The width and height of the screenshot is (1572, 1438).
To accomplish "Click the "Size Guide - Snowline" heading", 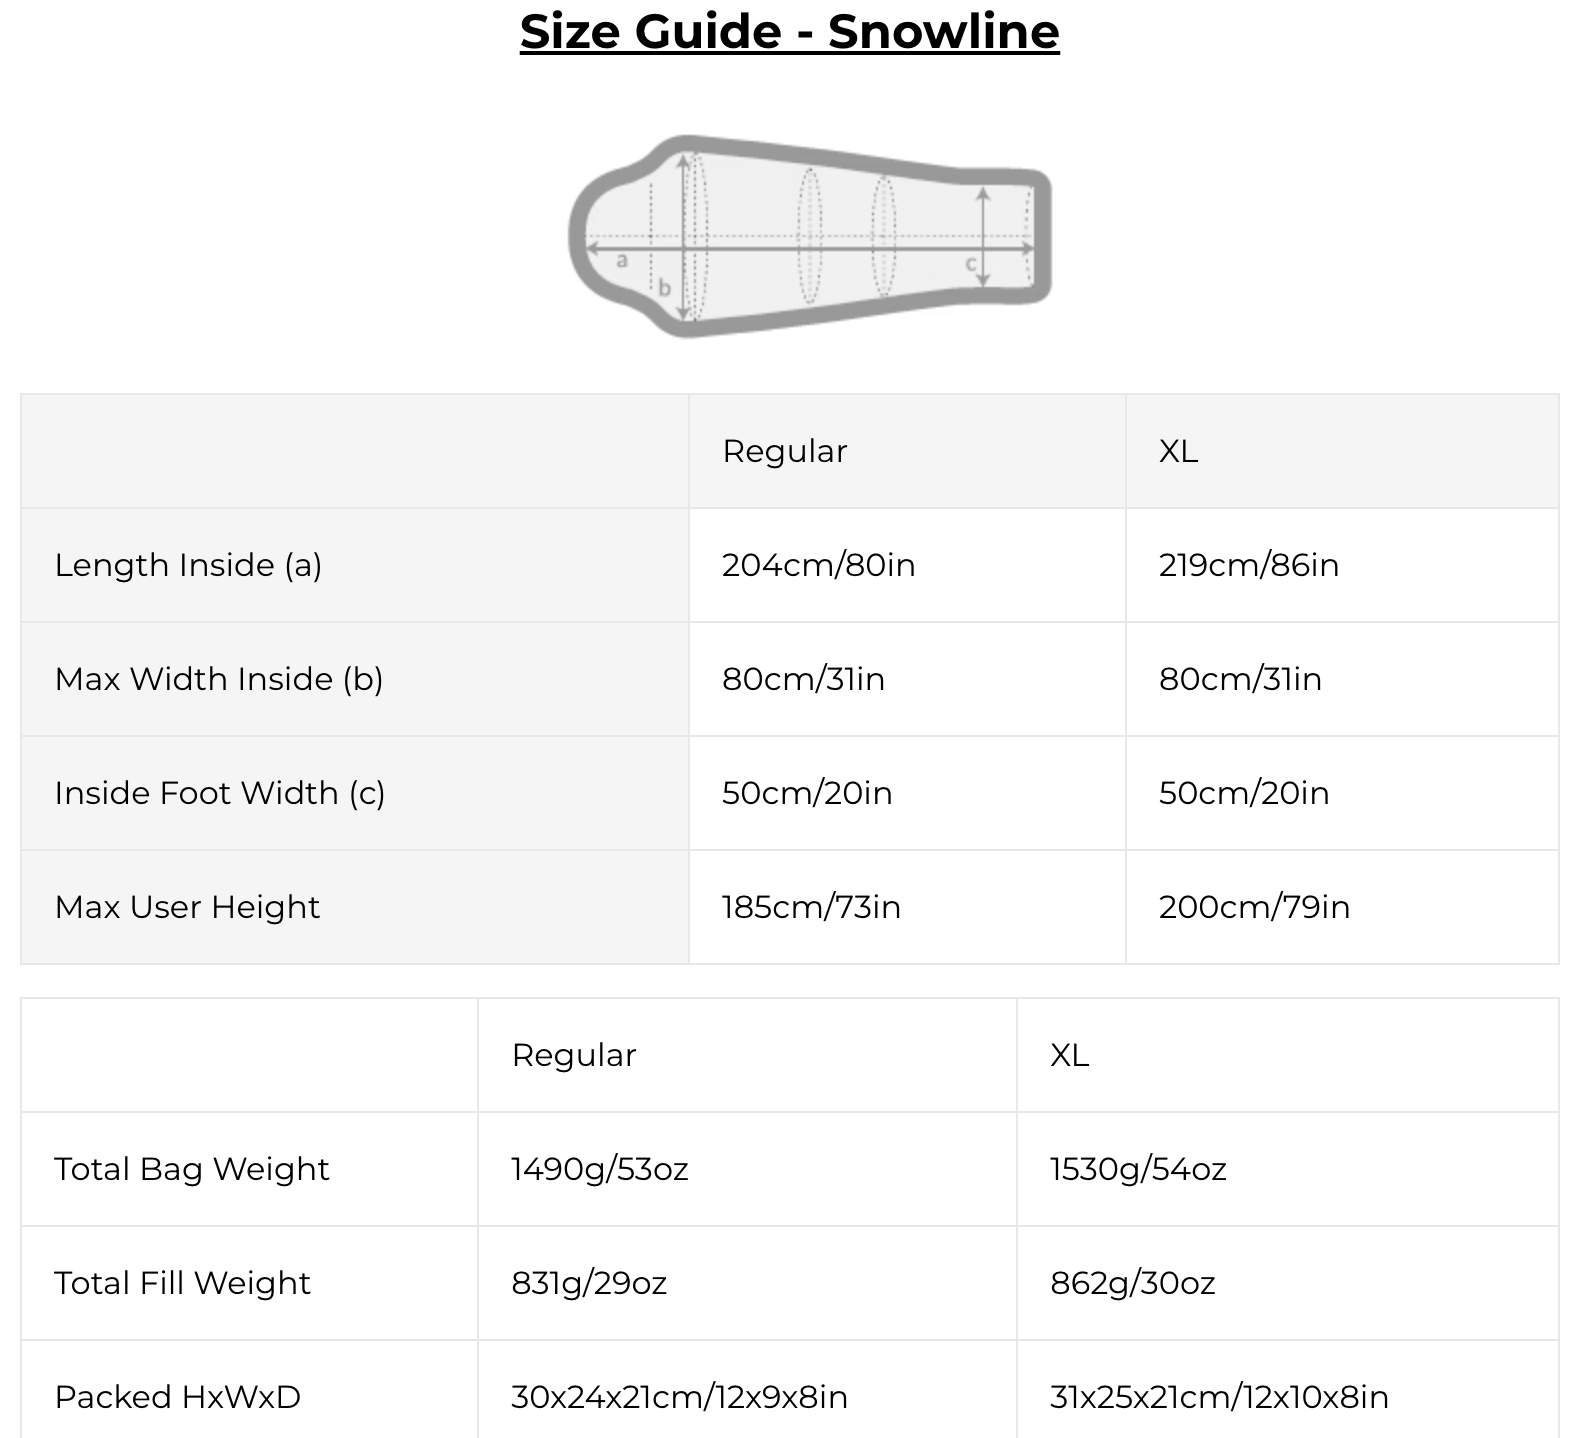I will click(x=789, y=31).
